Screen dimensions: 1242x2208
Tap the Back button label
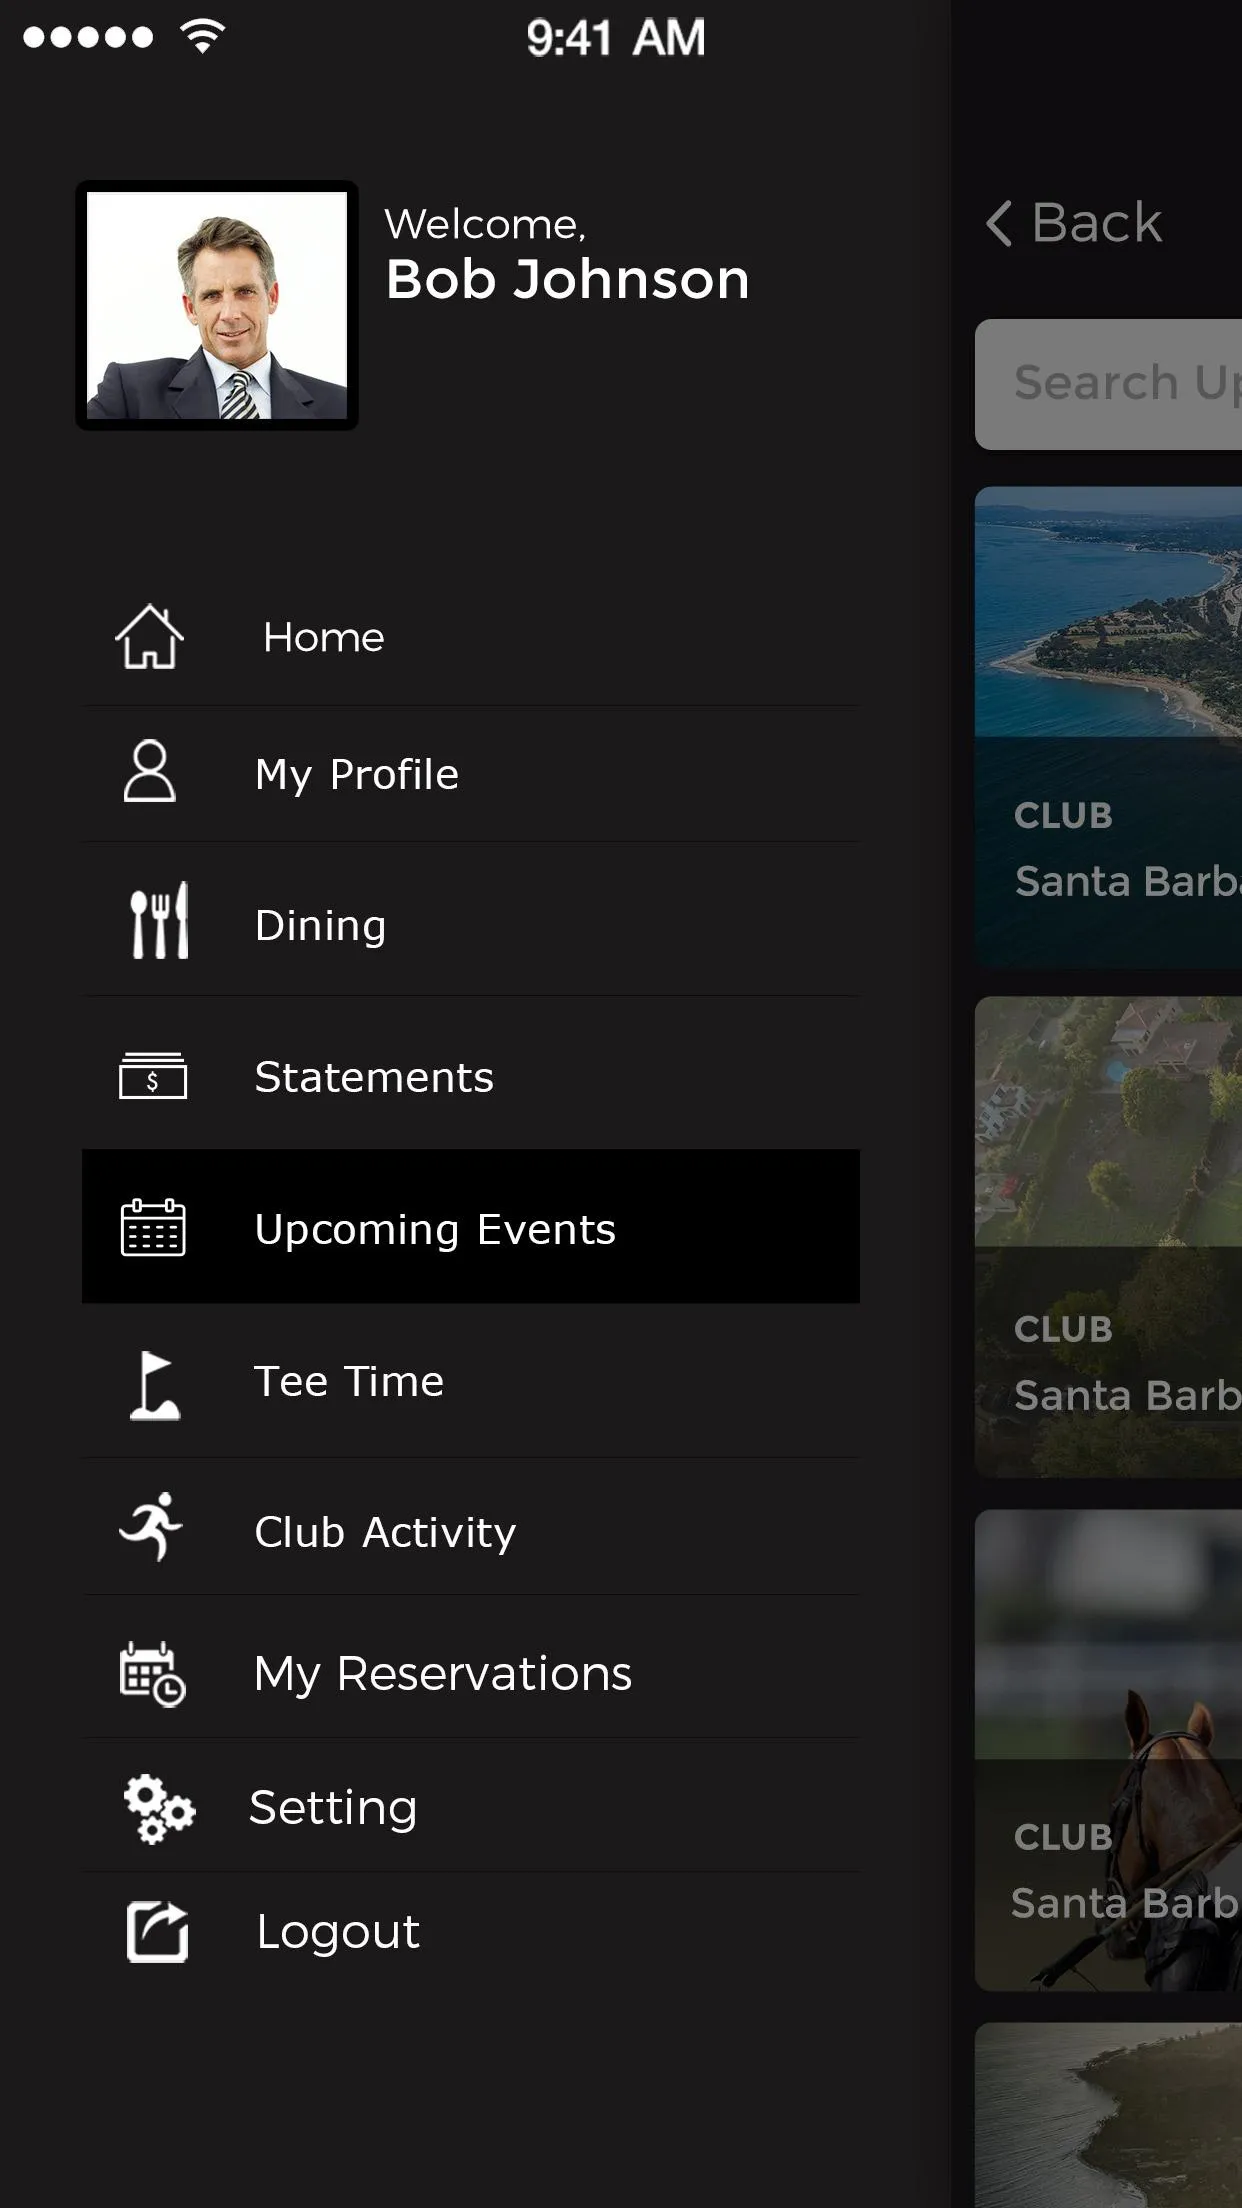(1096, 222)
